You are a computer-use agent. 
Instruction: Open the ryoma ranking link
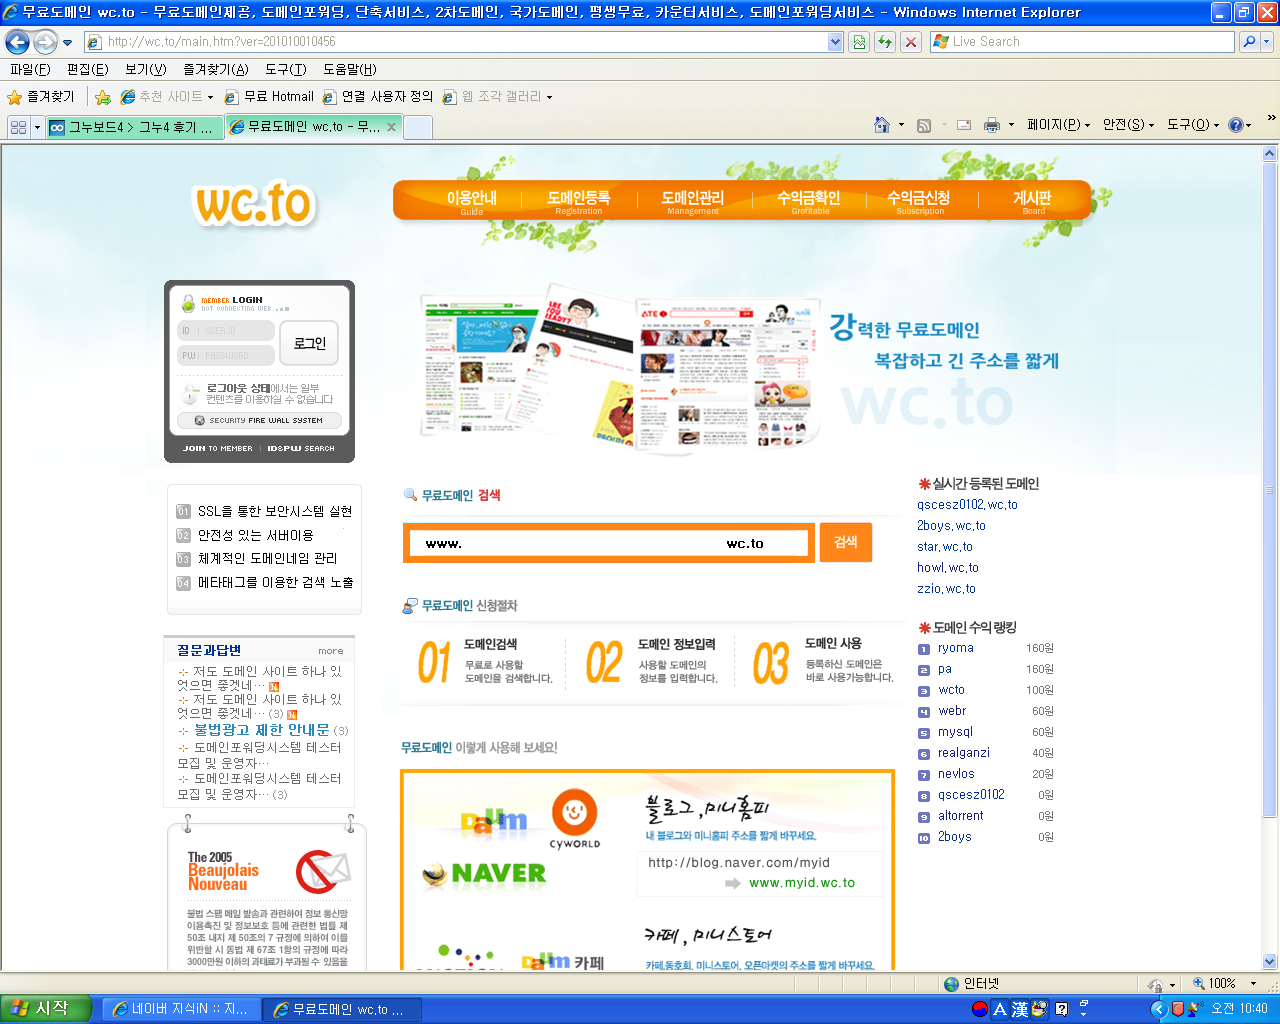956,648
